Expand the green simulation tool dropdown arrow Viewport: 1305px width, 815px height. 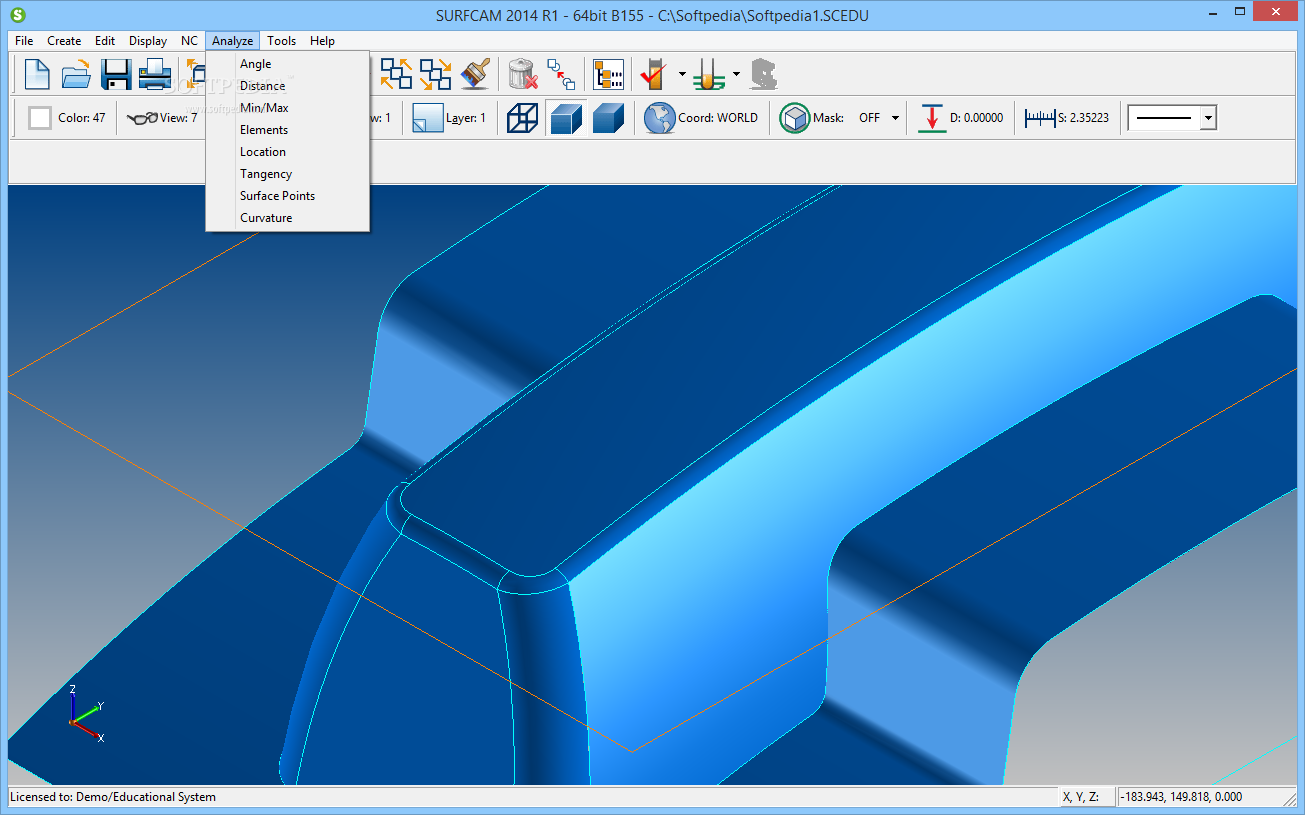pyautogui.click(x=736, y=74)
